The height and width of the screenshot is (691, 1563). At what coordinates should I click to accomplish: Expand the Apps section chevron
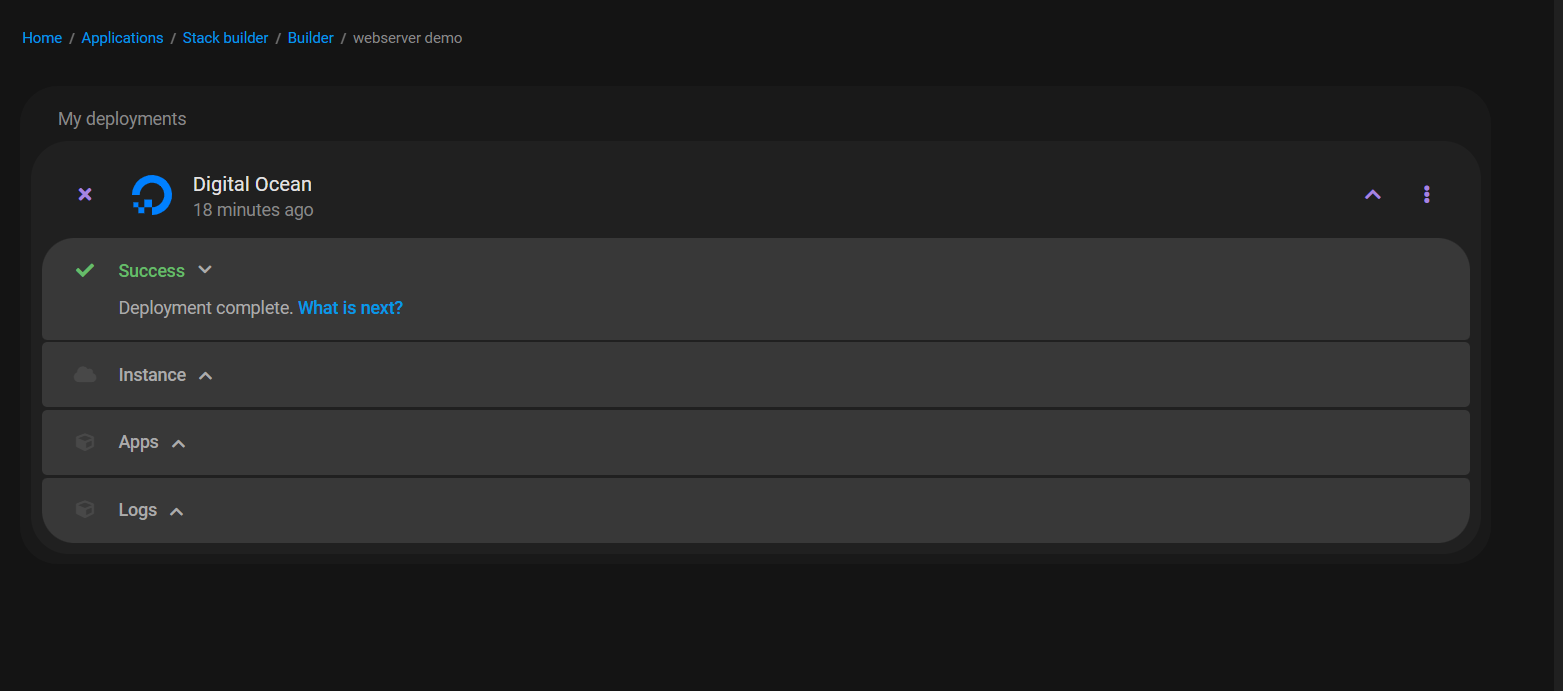coord(178,443)
